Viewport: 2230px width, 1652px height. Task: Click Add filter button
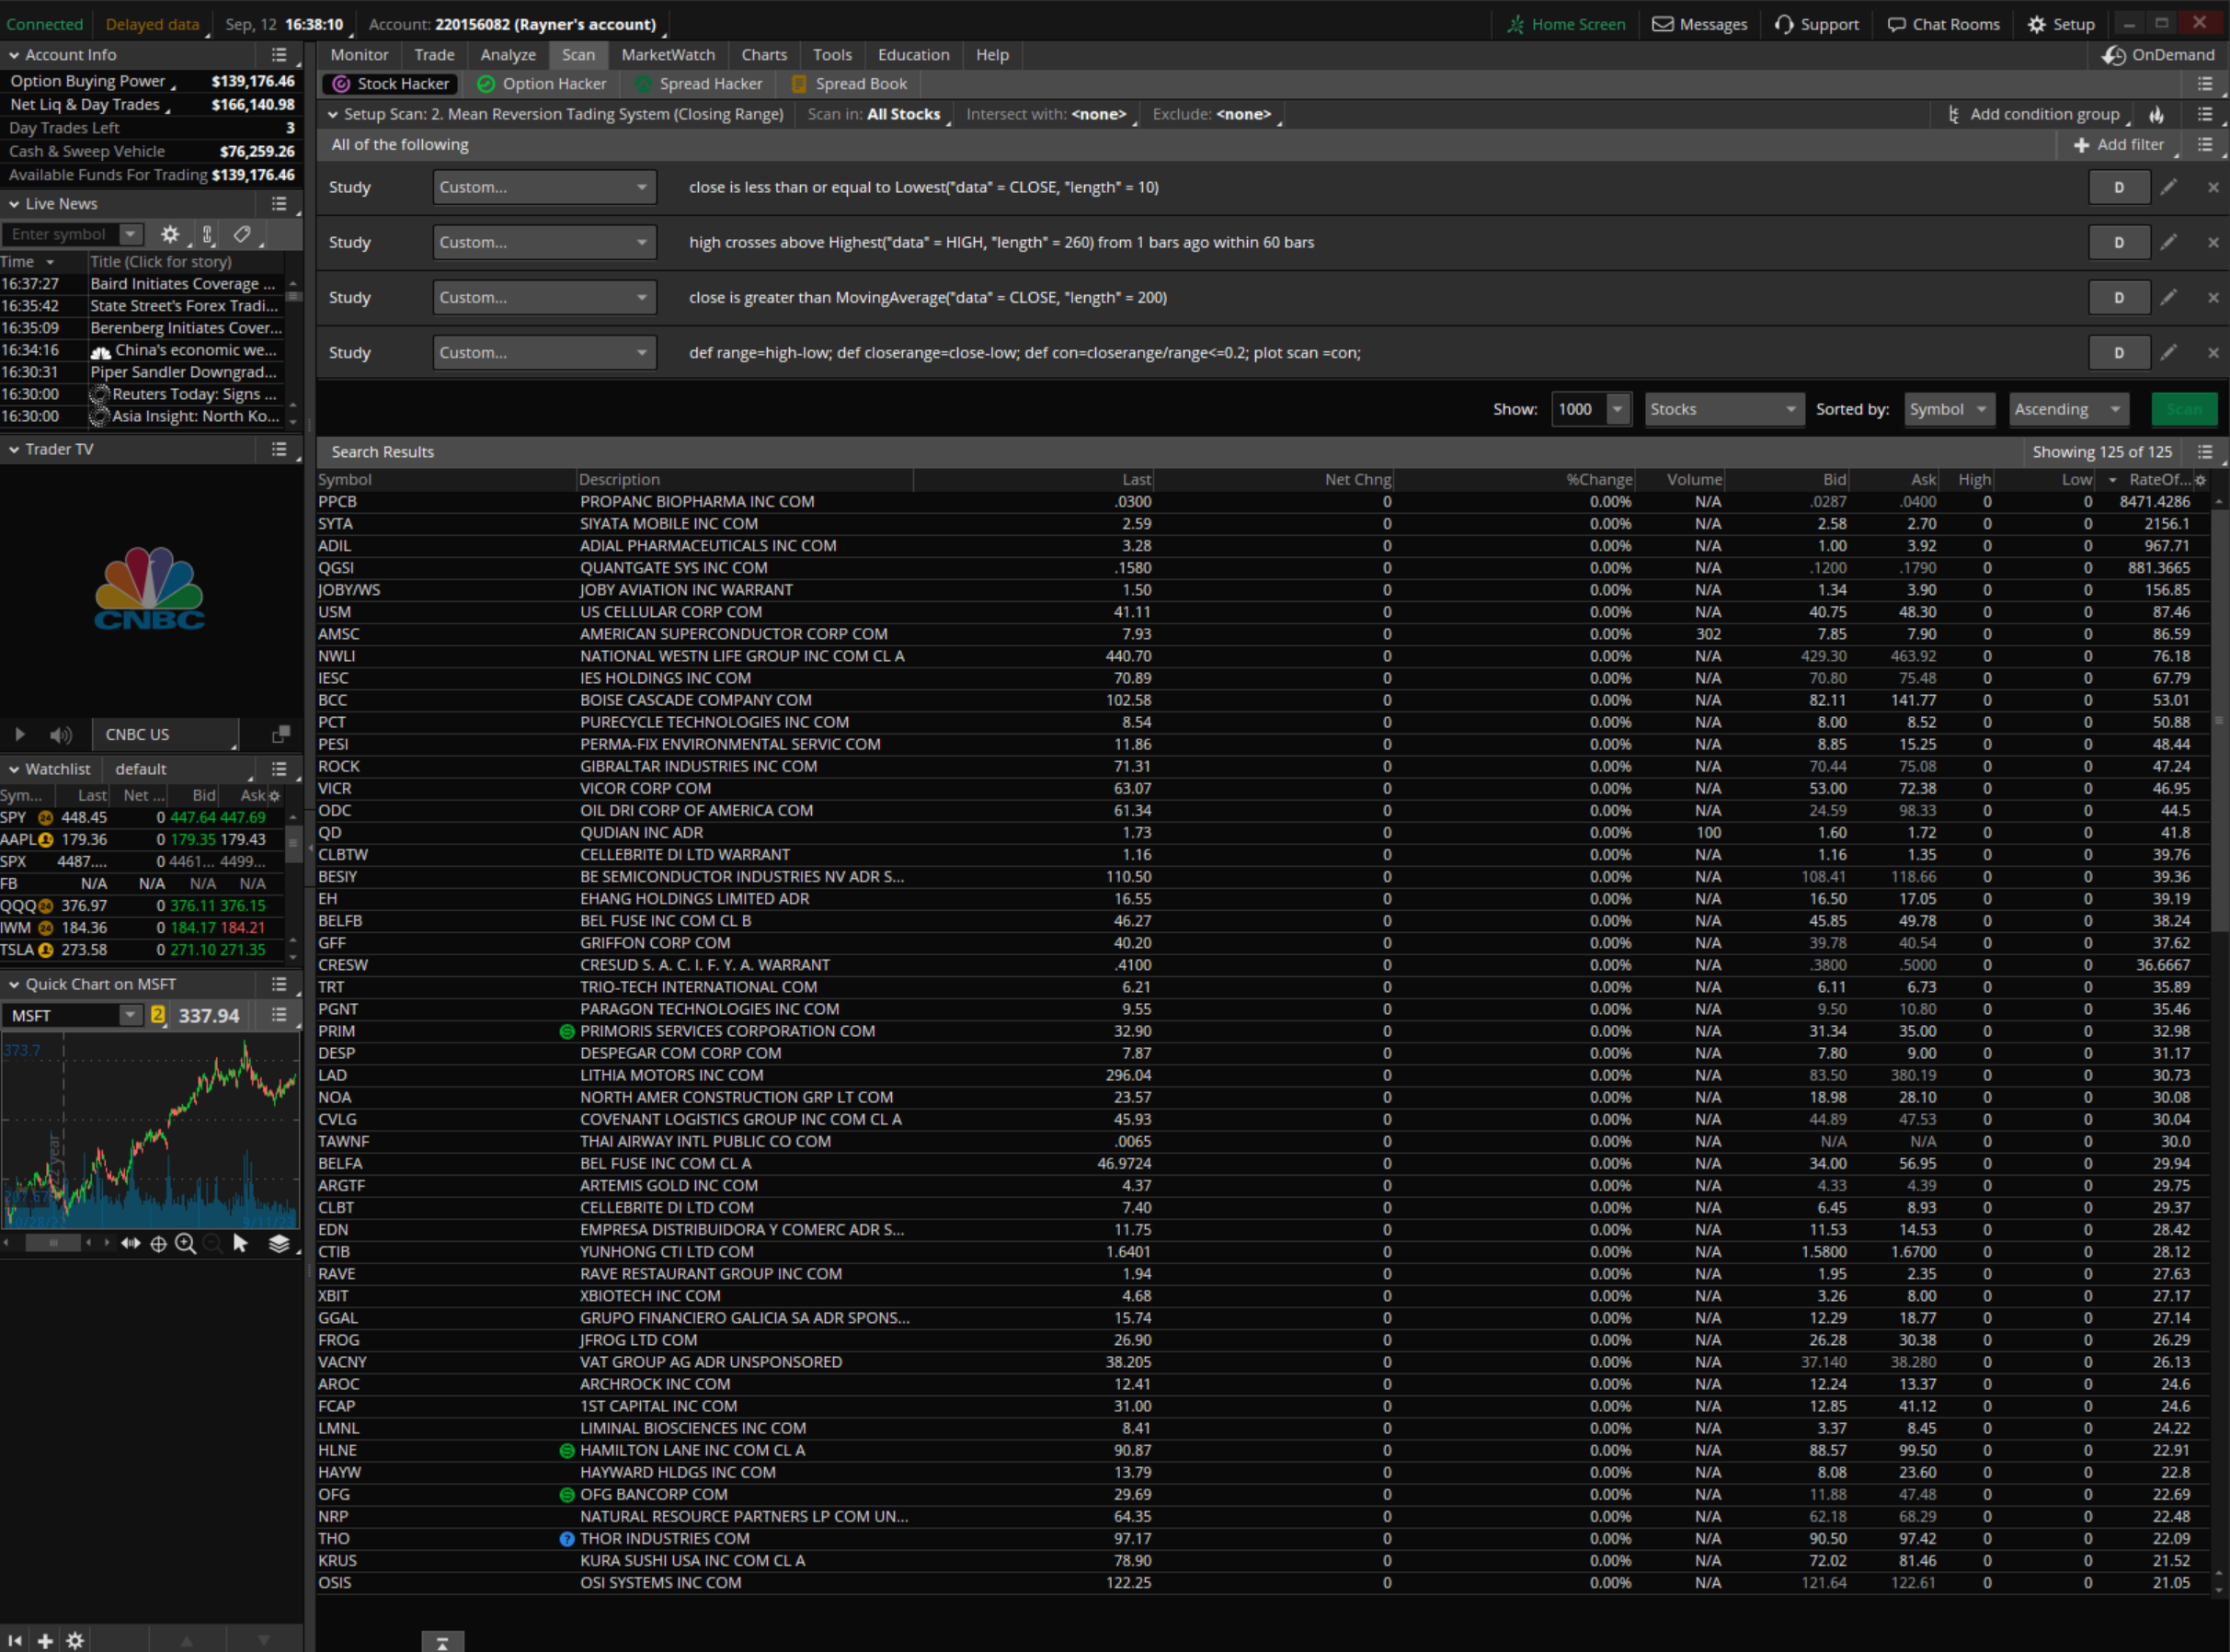(x=2120, y=145)
